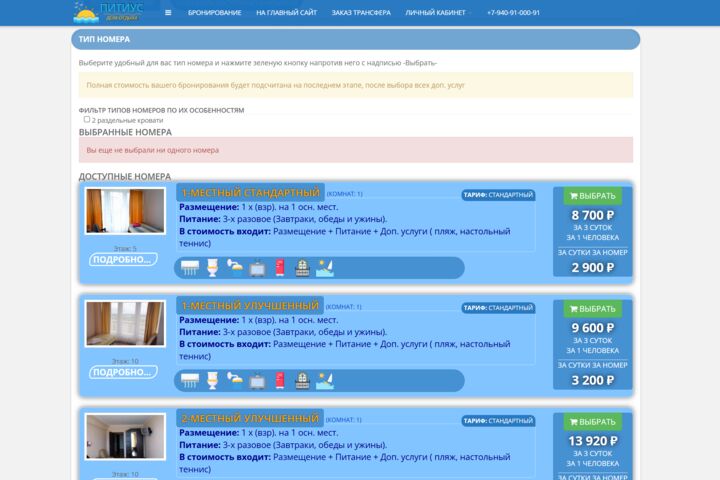The height and width of the screenshot is (480, 720).
Task: Click air conditioner icon in 1-местный стандартный
Action: [190, 268]
